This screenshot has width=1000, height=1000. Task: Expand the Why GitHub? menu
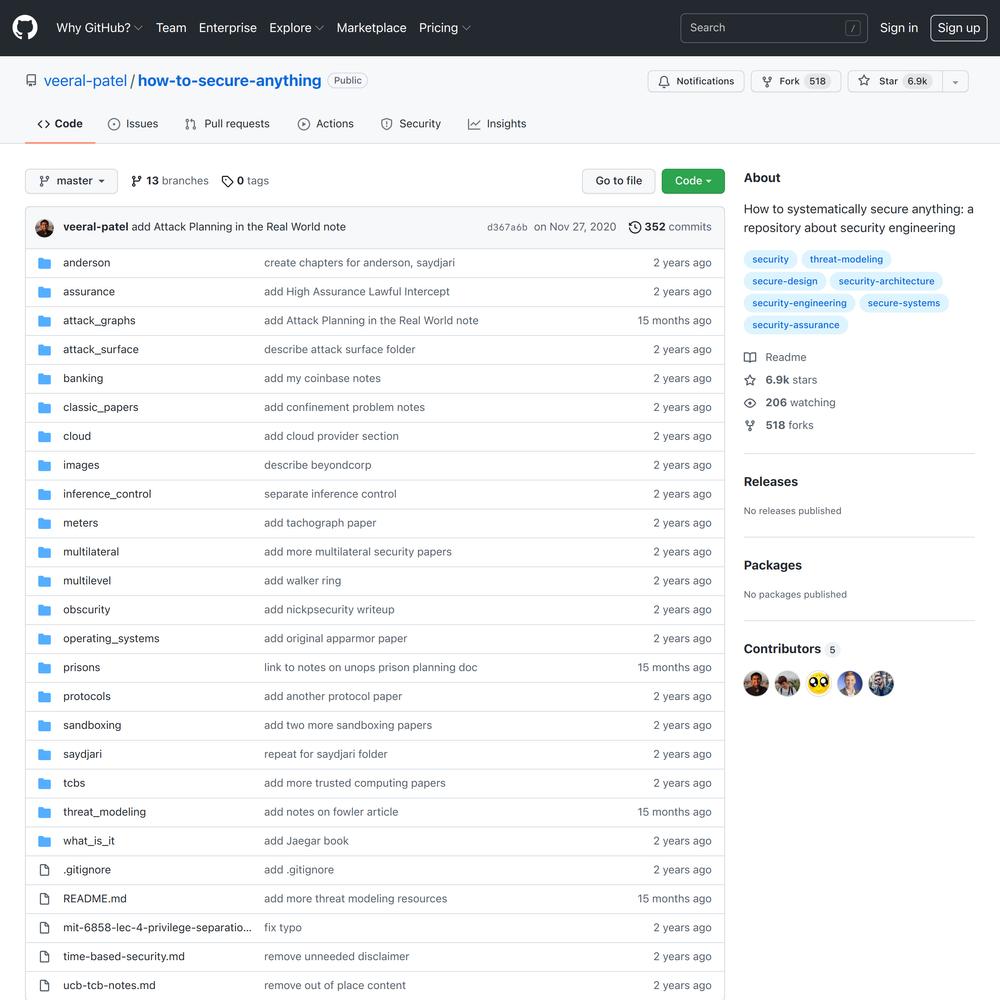[99, 28]
